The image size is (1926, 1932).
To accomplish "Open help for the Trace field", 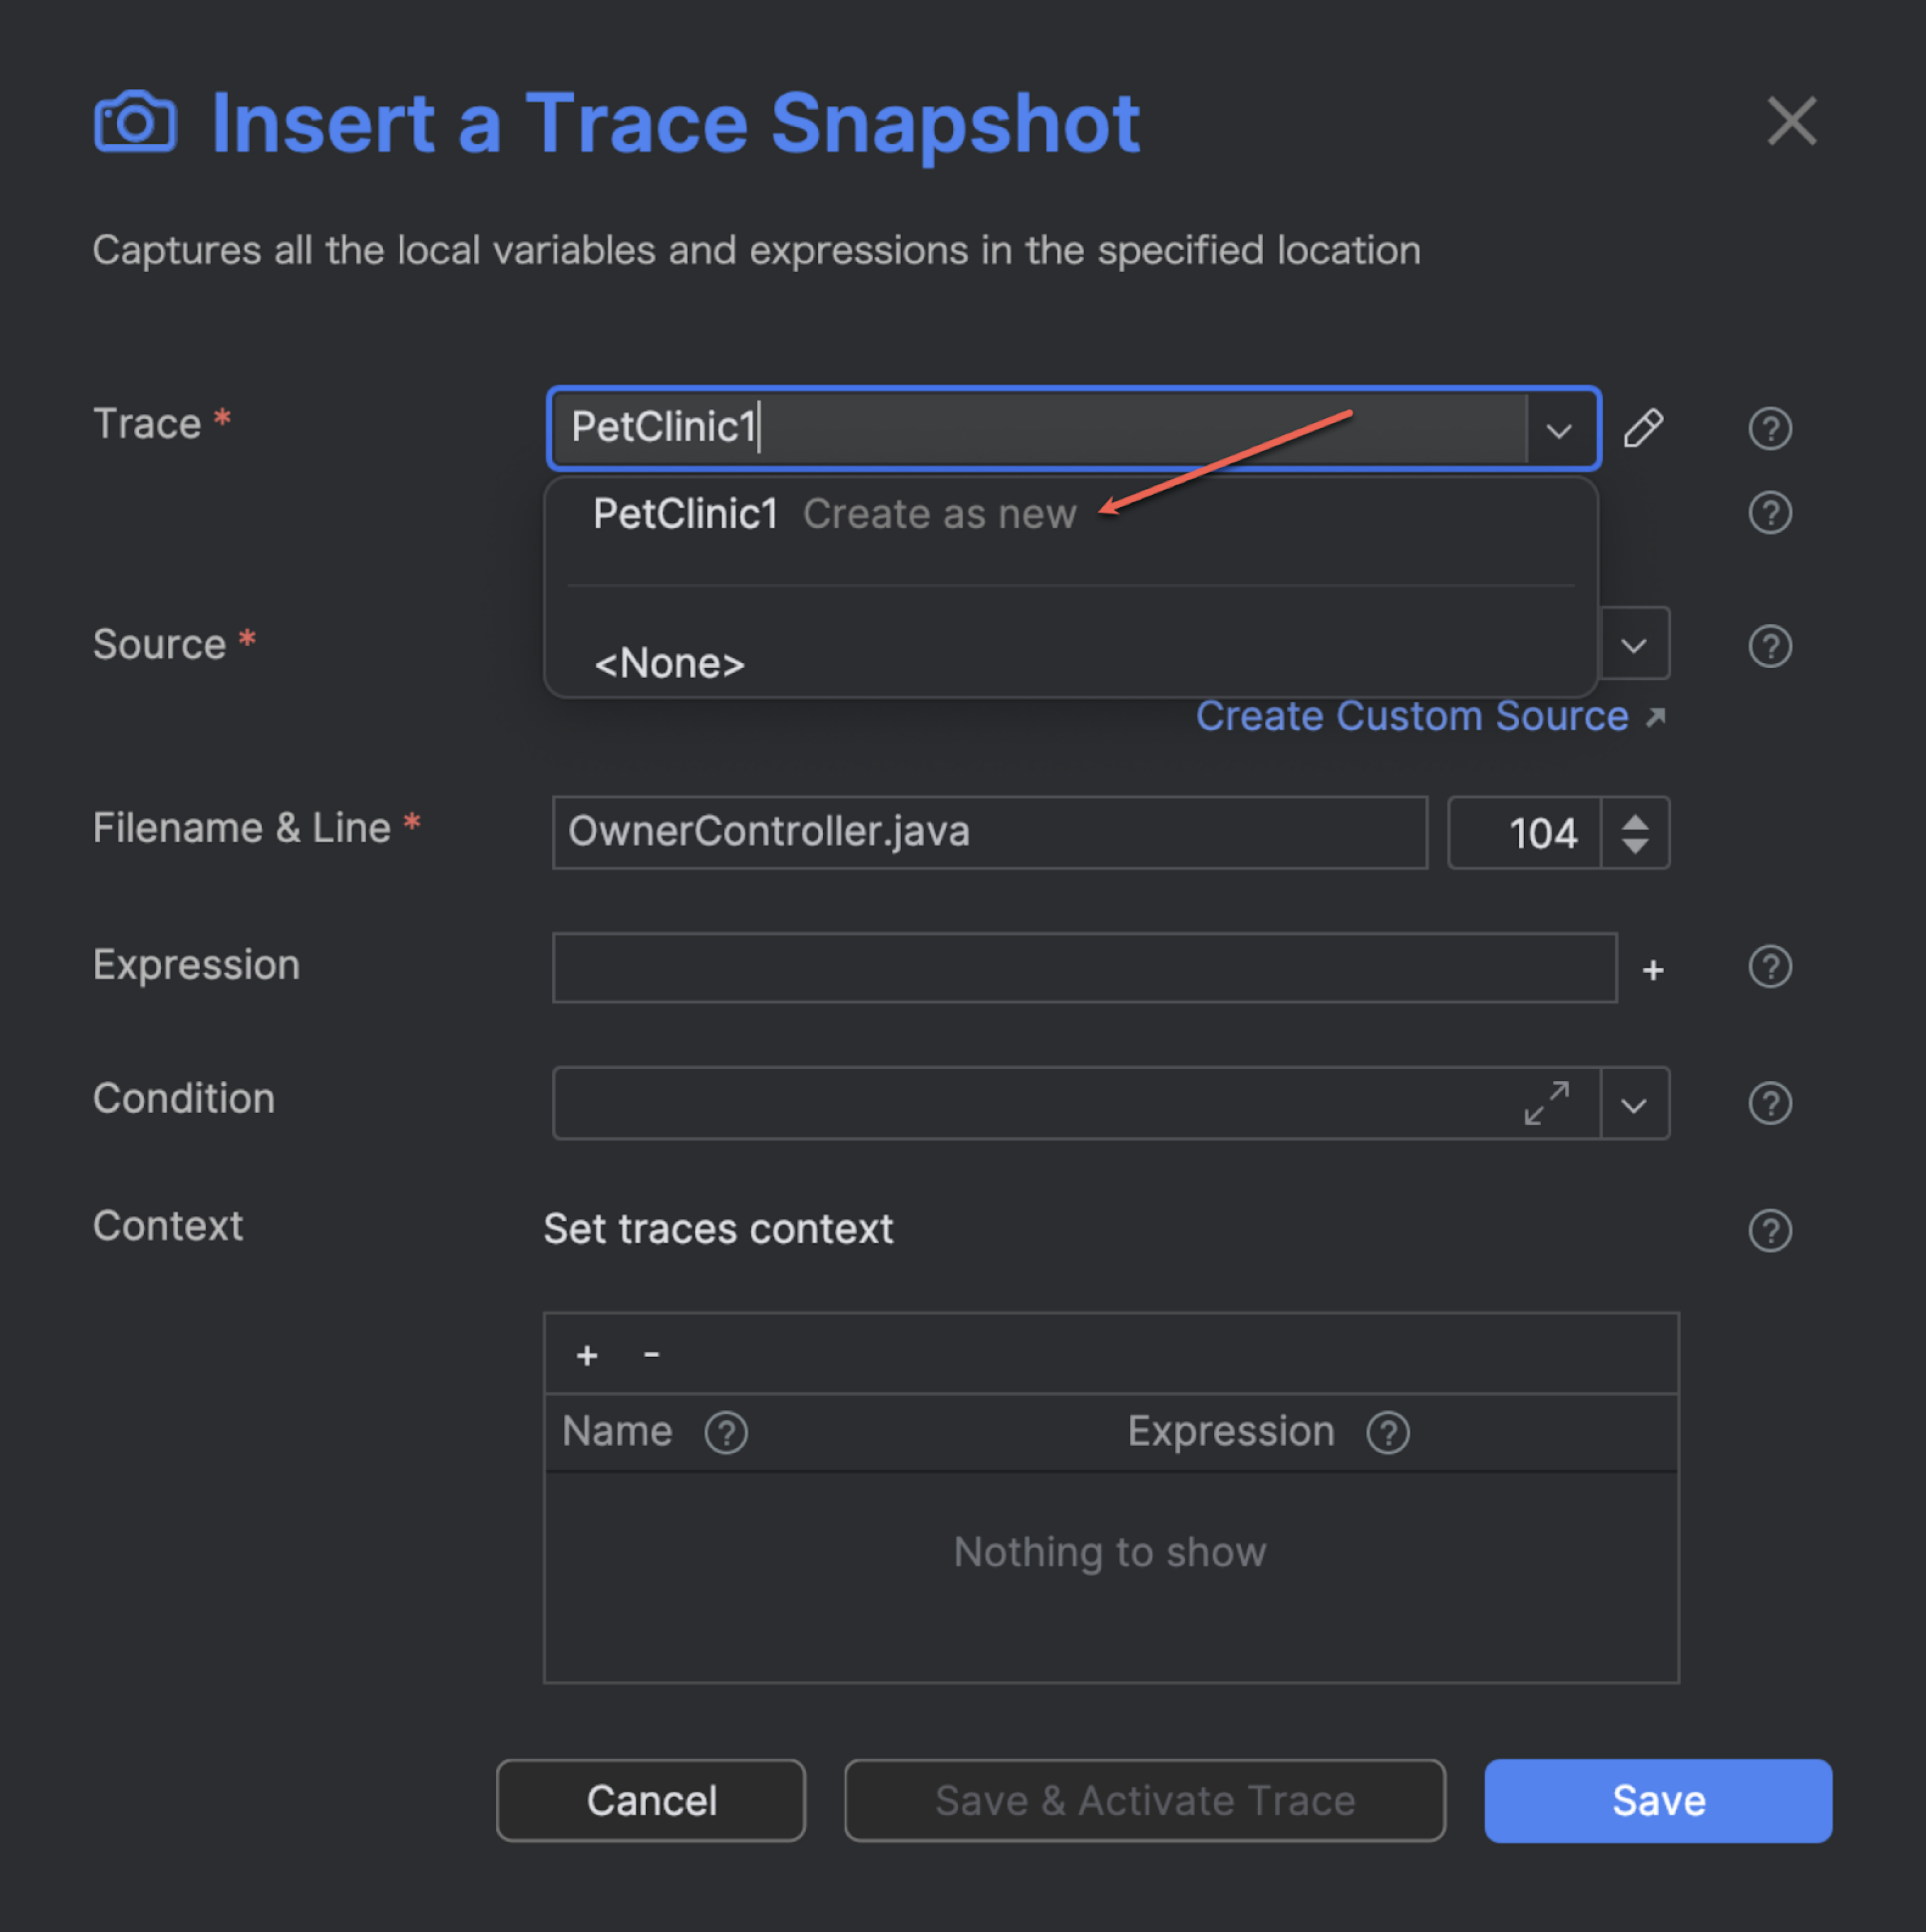I will coord(1769,429).
